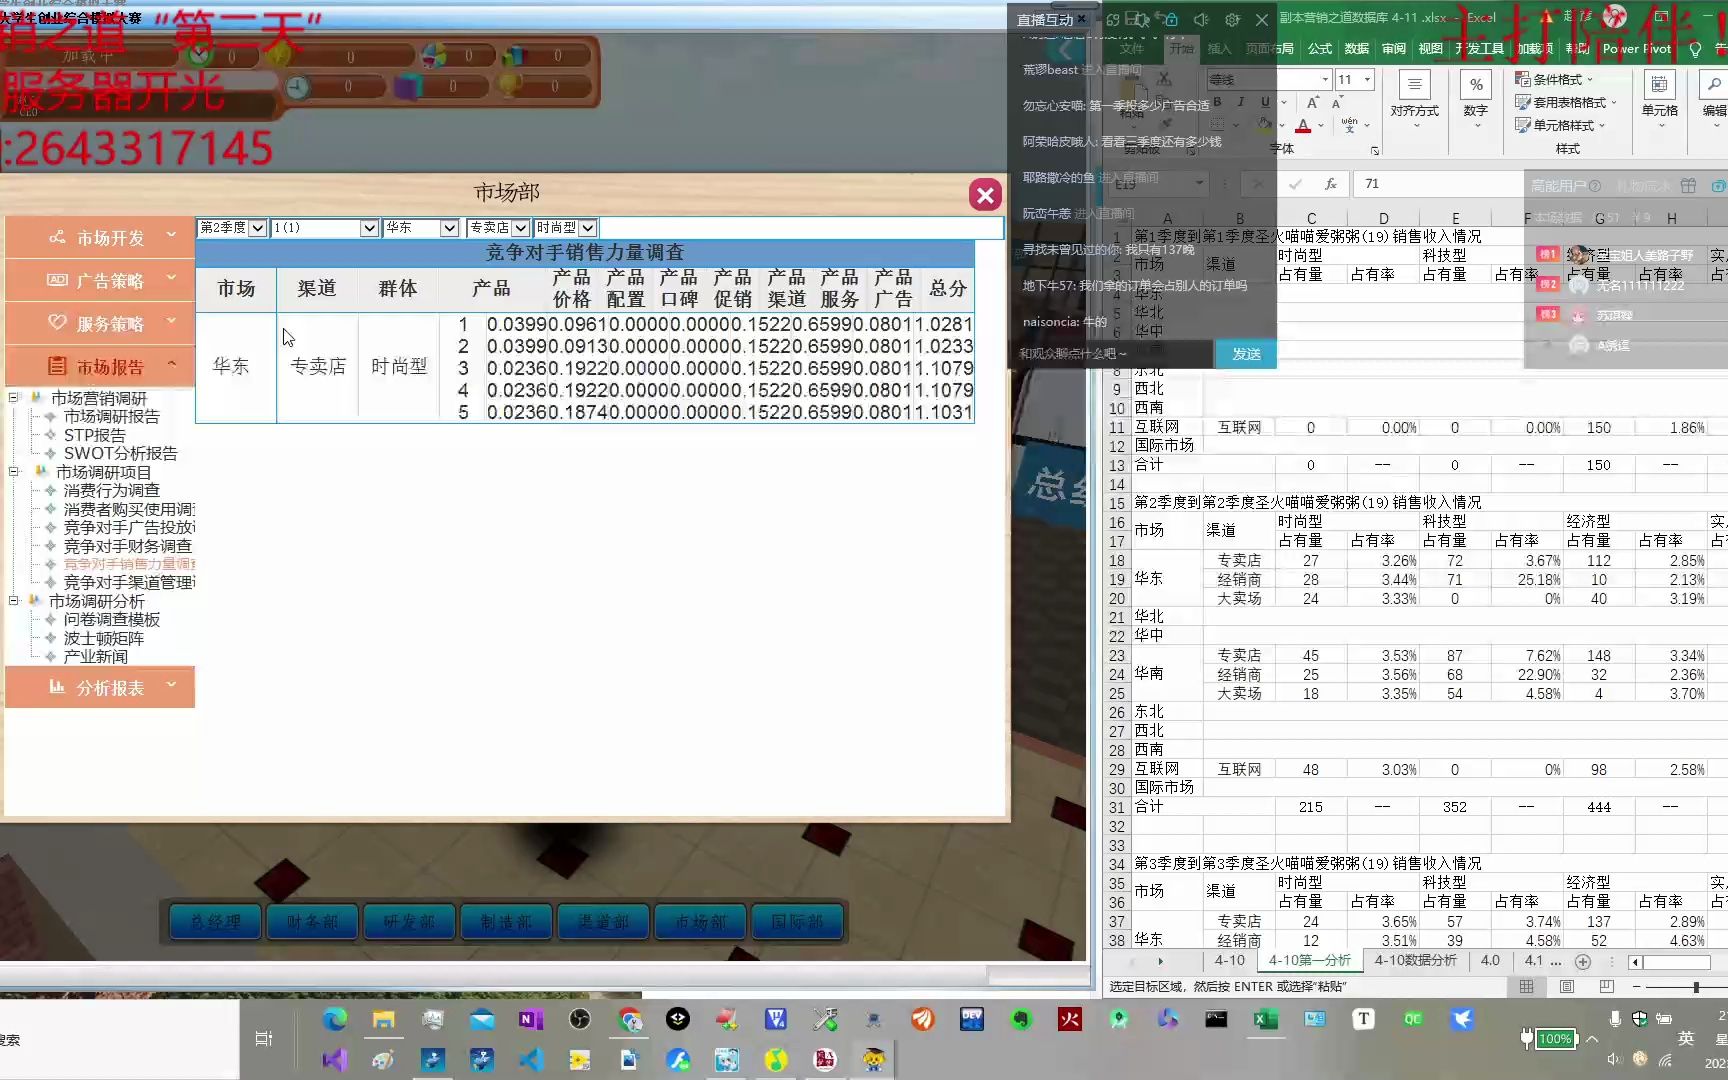The width and height of the screenshot is (1728, 1080).
Task: Click the lightbulb Tell Me icon
Action: point(1695,48)
